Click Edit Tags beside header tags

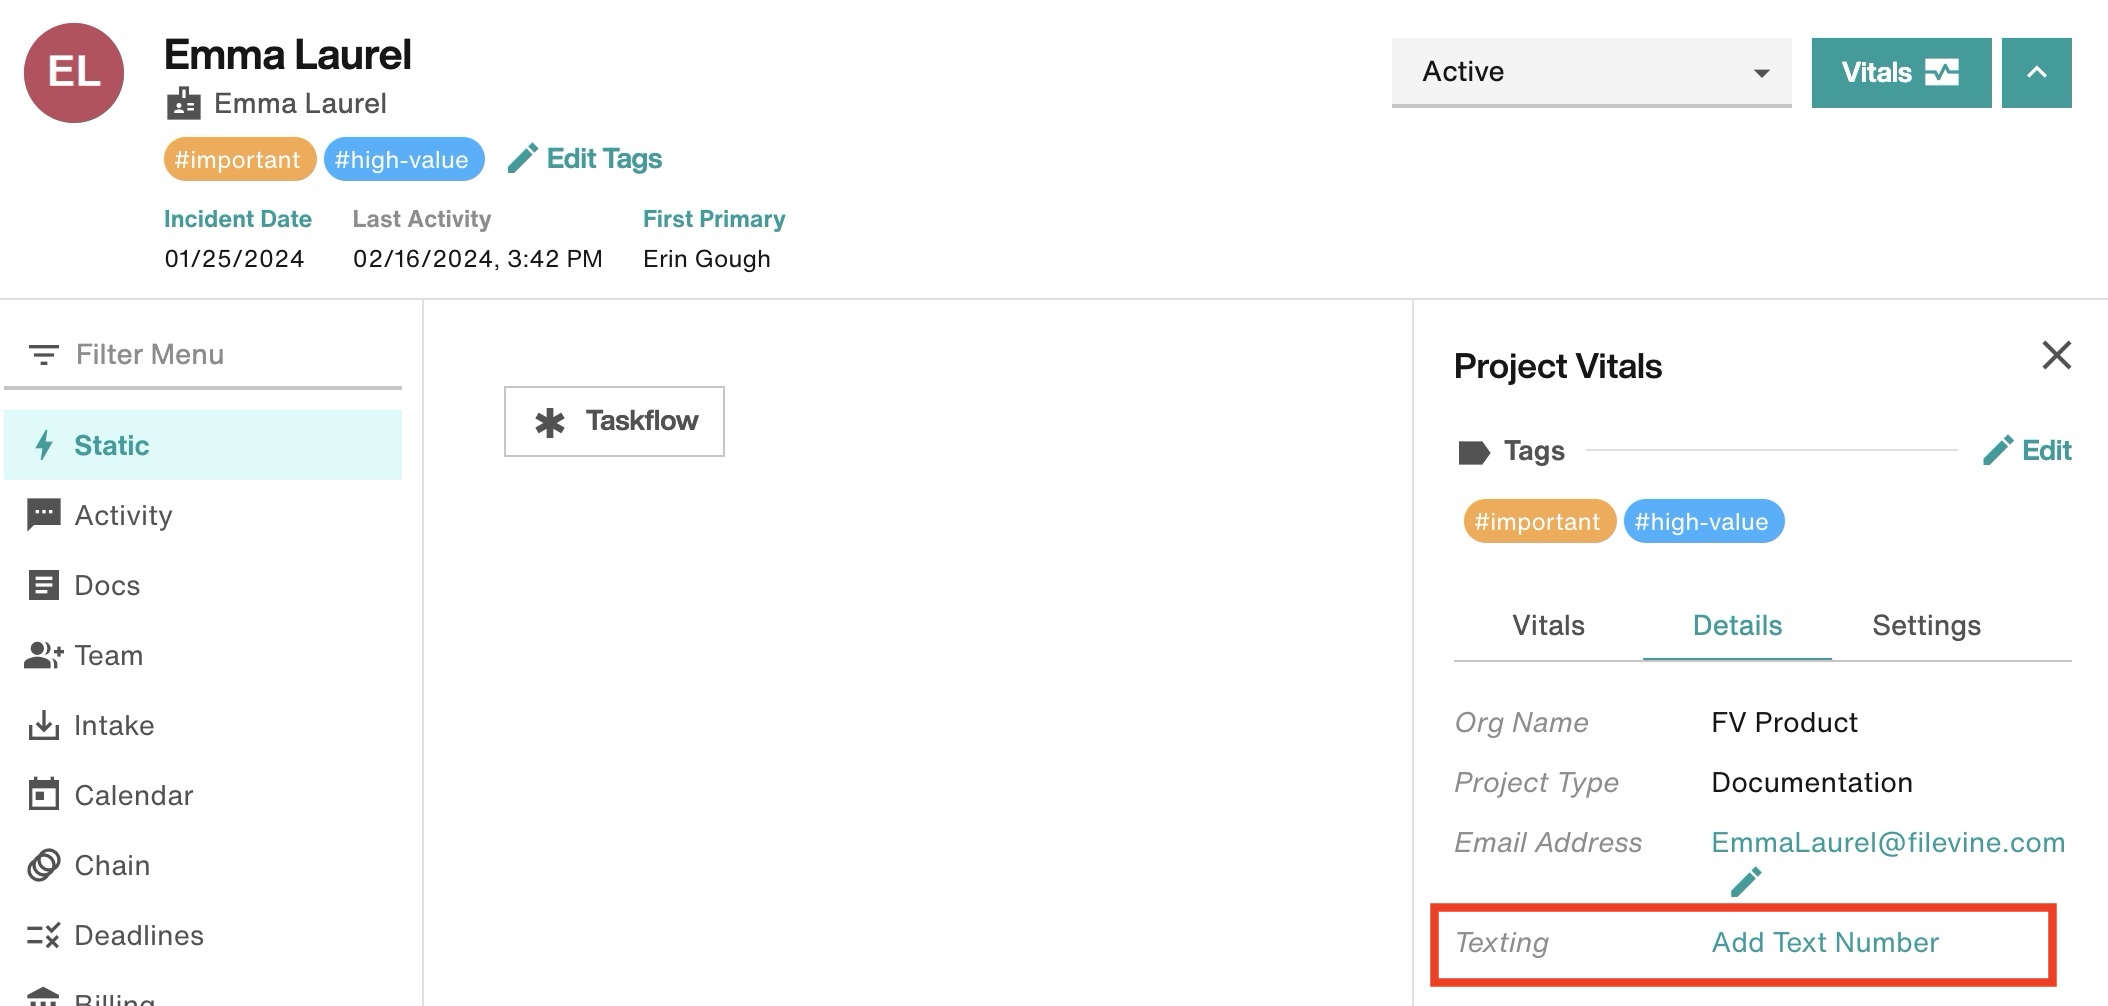tap(585, 159)
